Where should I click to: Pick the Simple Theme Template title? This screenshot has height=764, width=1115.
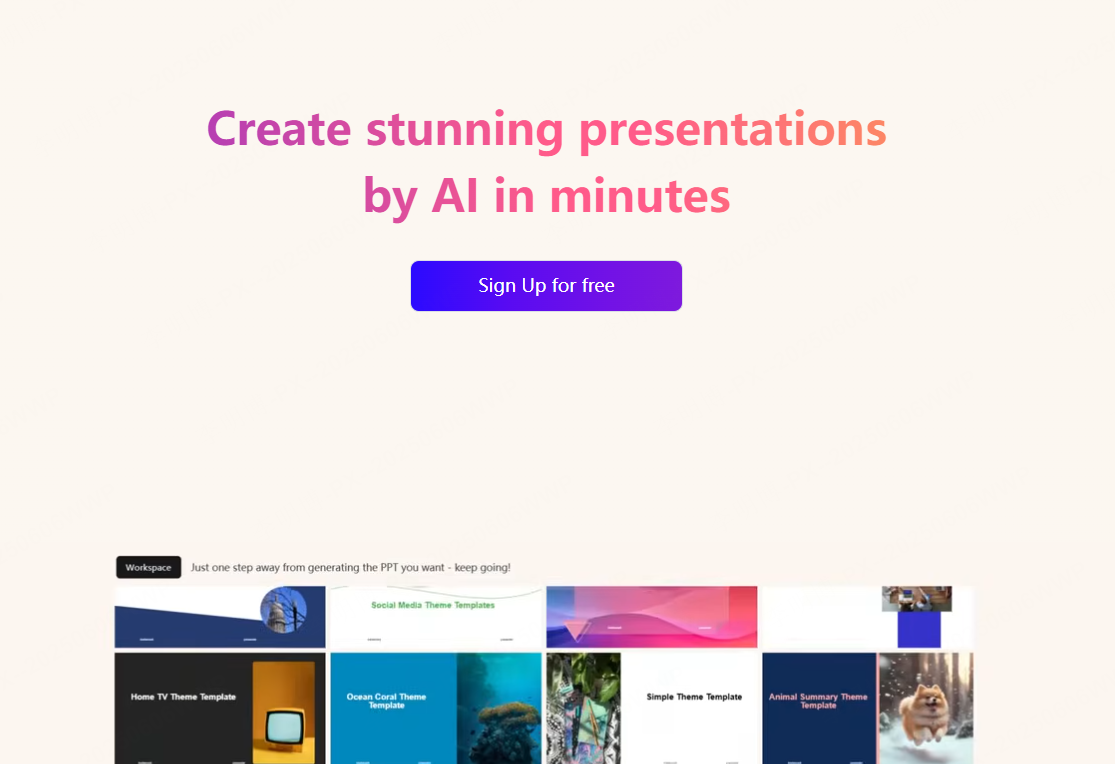[x=694, y=697]
